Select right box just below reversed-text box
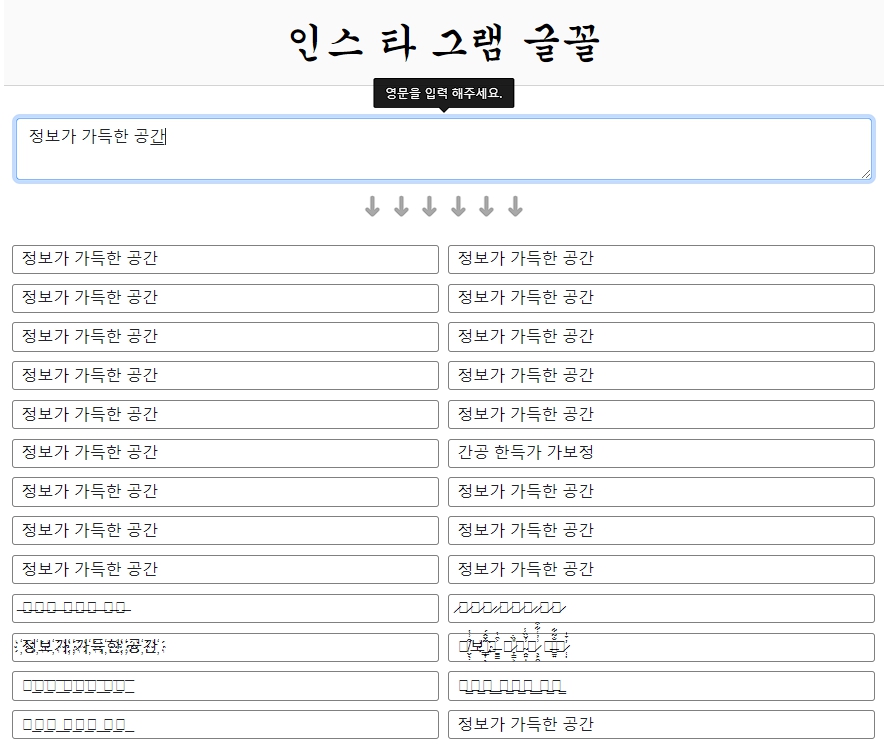The width and height of the screenshot is (890, 754). pyautogui.click(x=661, y=492)
